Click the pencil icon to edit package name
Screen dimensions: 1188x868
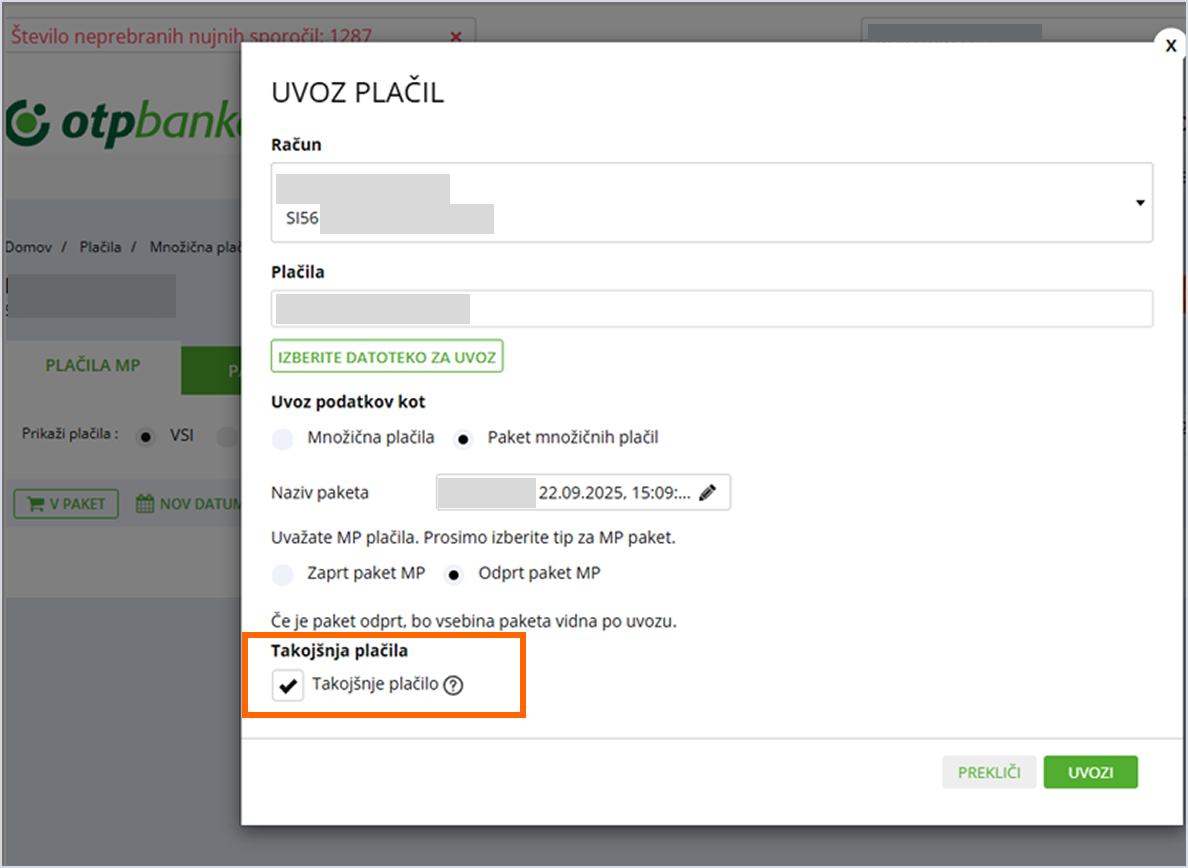coord(708,492)
